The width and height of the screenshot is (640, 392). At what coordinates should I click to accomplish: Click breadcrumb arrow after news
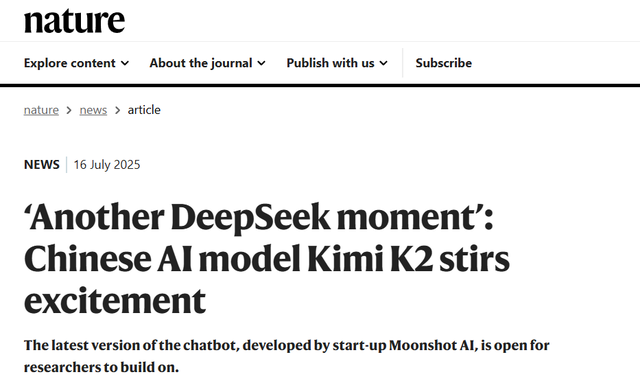pos(118,110)
